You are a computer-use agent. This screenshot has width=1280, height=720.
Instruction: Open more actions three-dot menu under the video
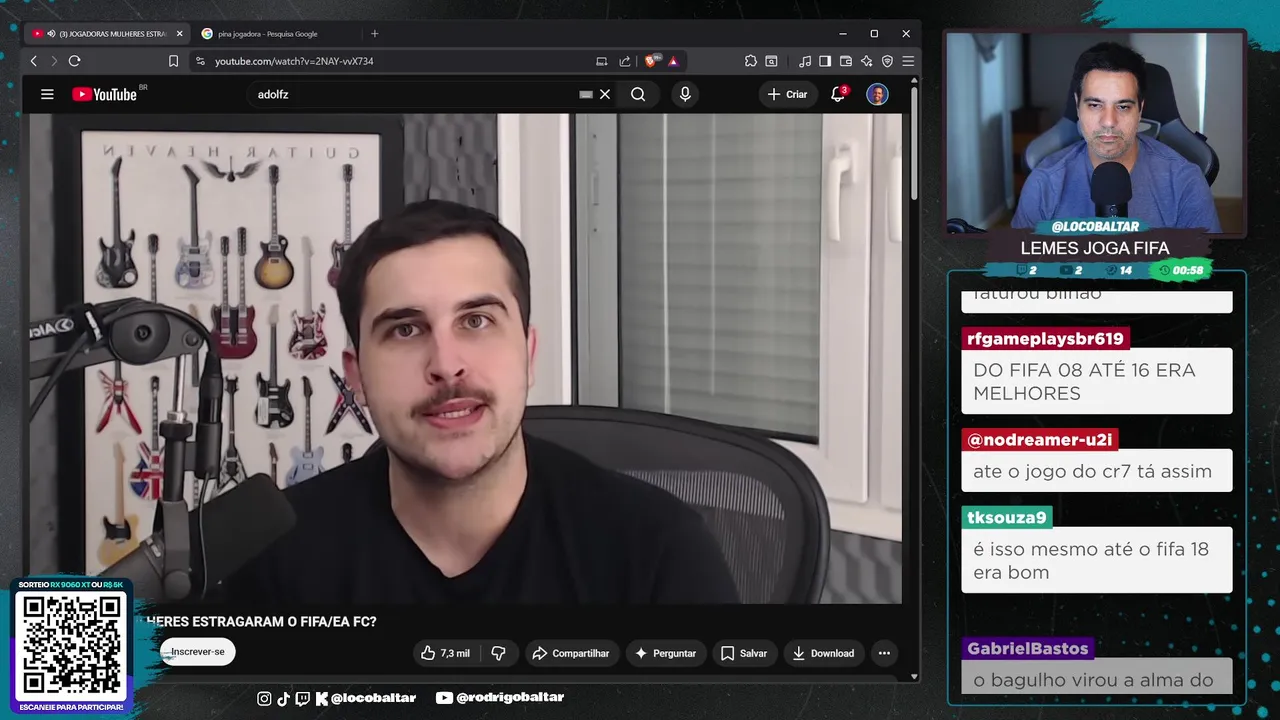click(x=884, y=653)
